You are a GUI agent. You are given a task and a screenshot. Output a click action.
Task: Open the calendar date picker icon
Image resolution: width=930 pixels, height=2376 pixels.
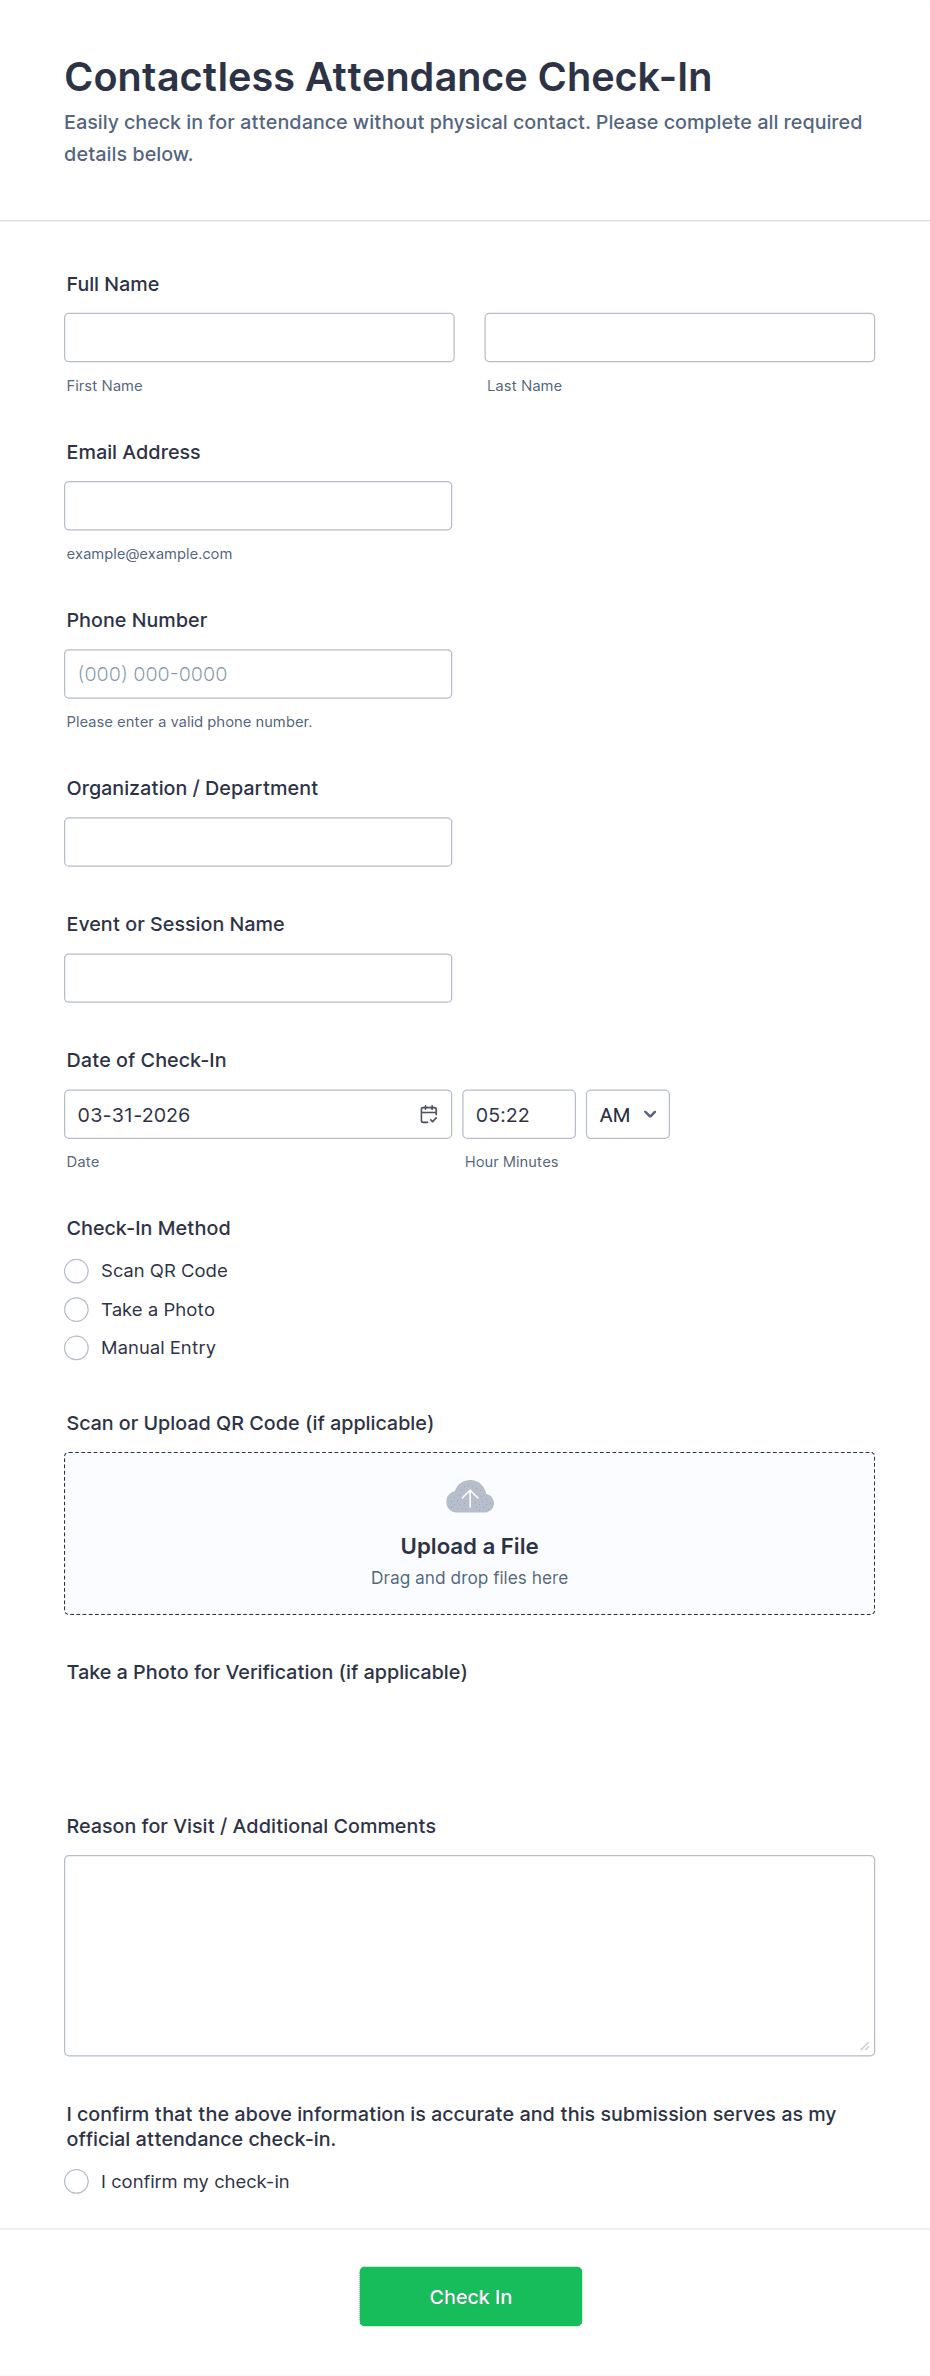[429, 1113]
